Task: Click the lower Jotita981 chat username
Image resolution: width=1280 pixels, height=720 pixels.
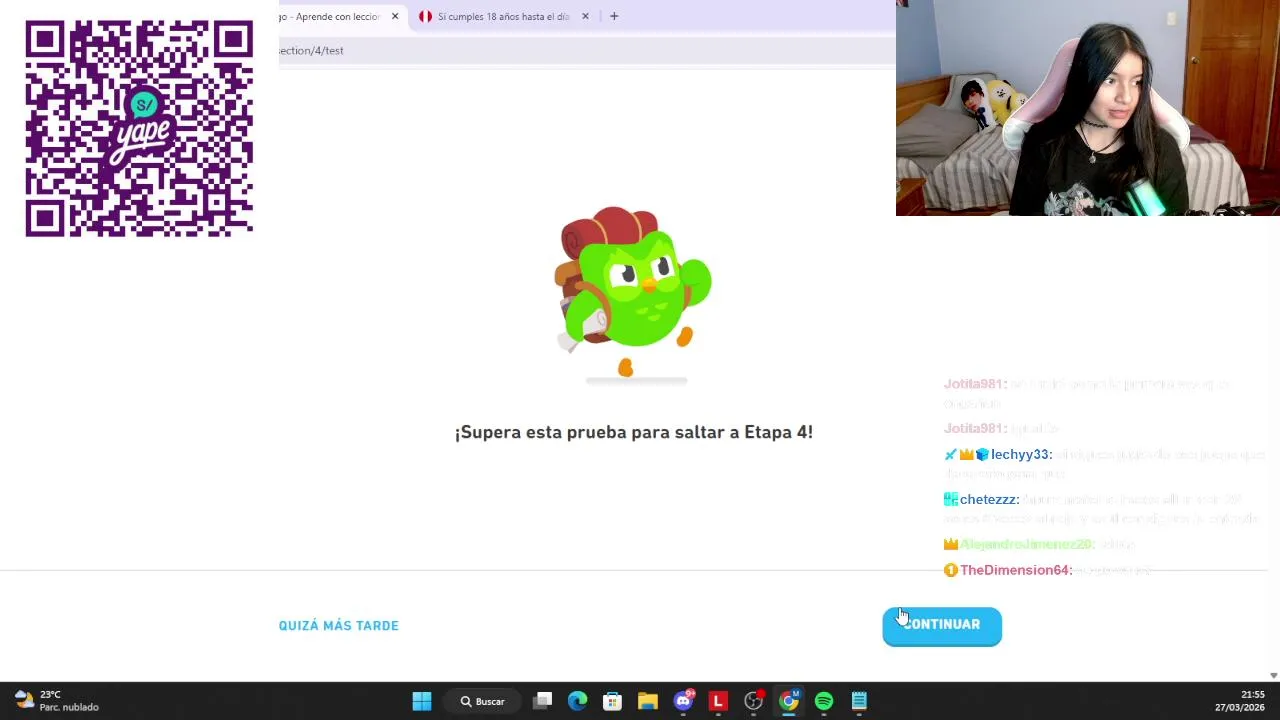Action: (x=975, y=428)
